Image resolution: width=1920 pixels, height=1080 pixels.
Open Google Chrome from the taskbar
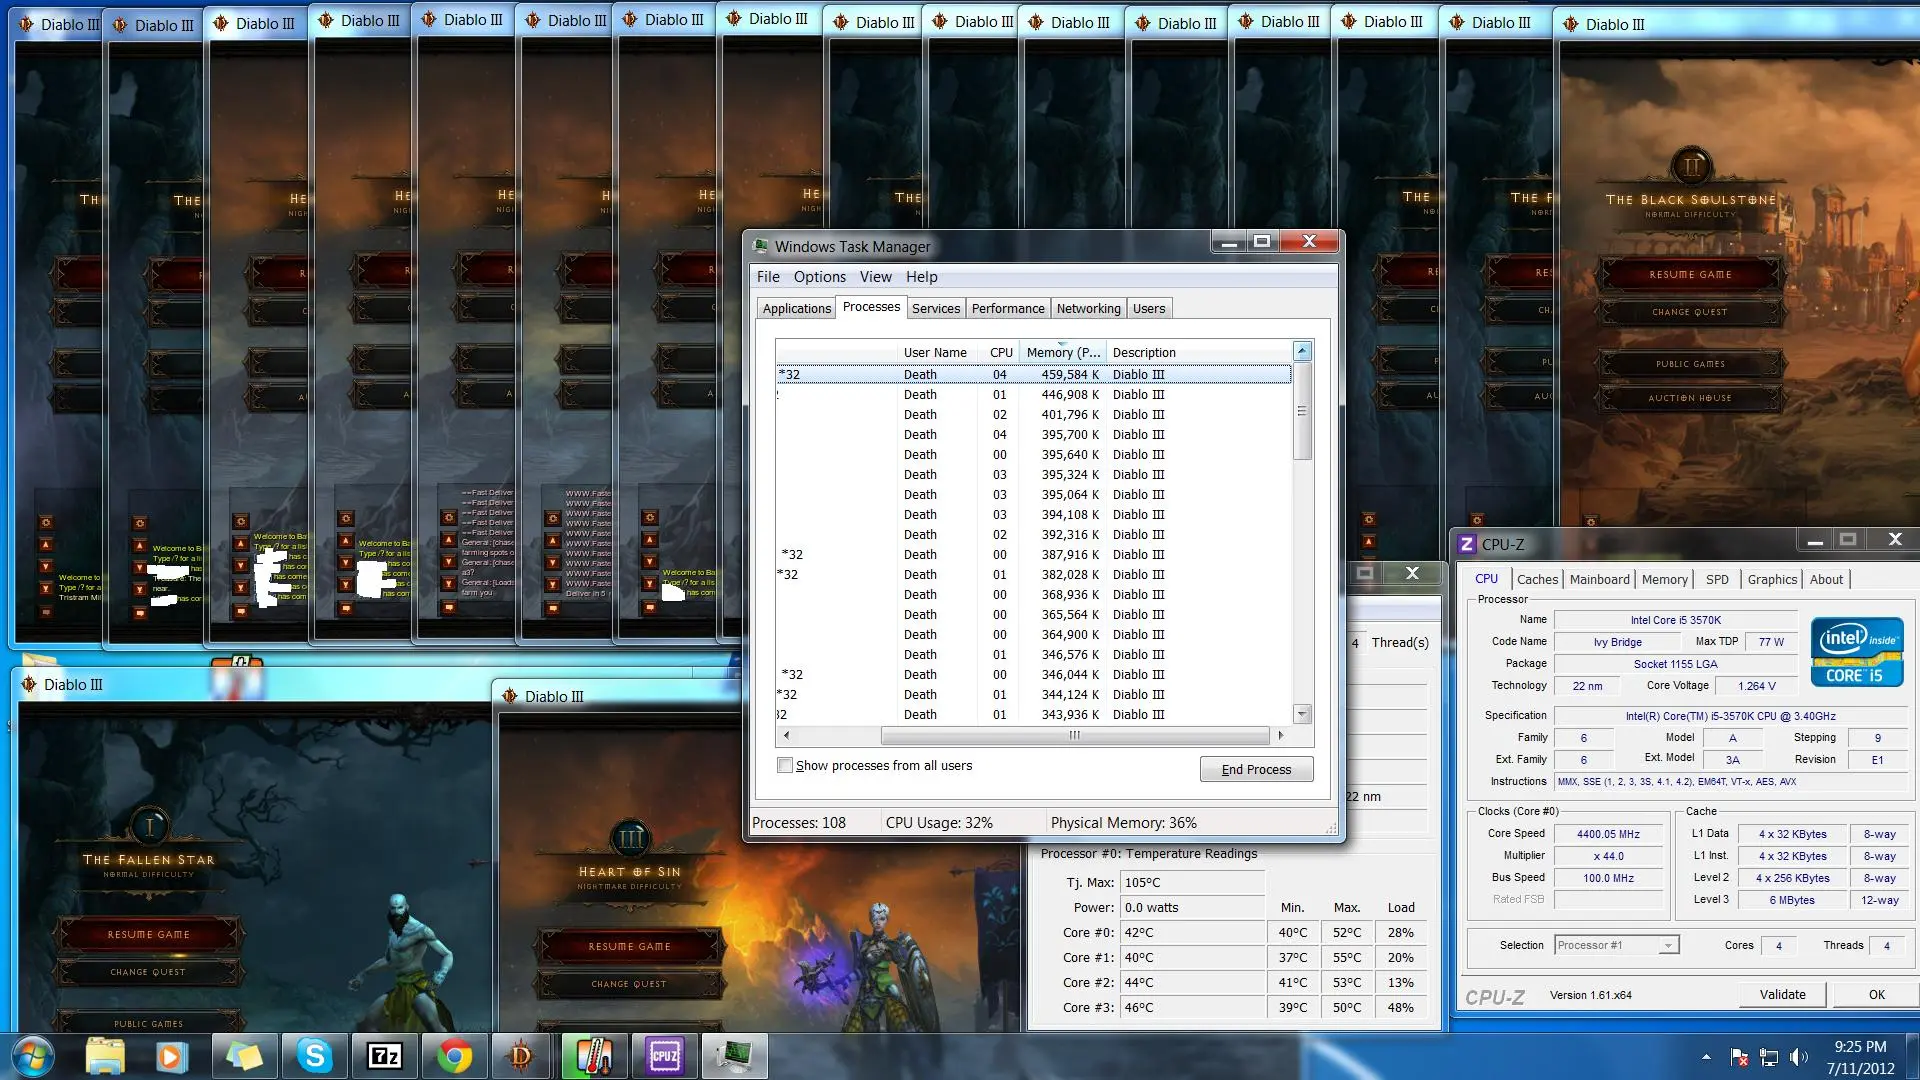pos(455,1056)
